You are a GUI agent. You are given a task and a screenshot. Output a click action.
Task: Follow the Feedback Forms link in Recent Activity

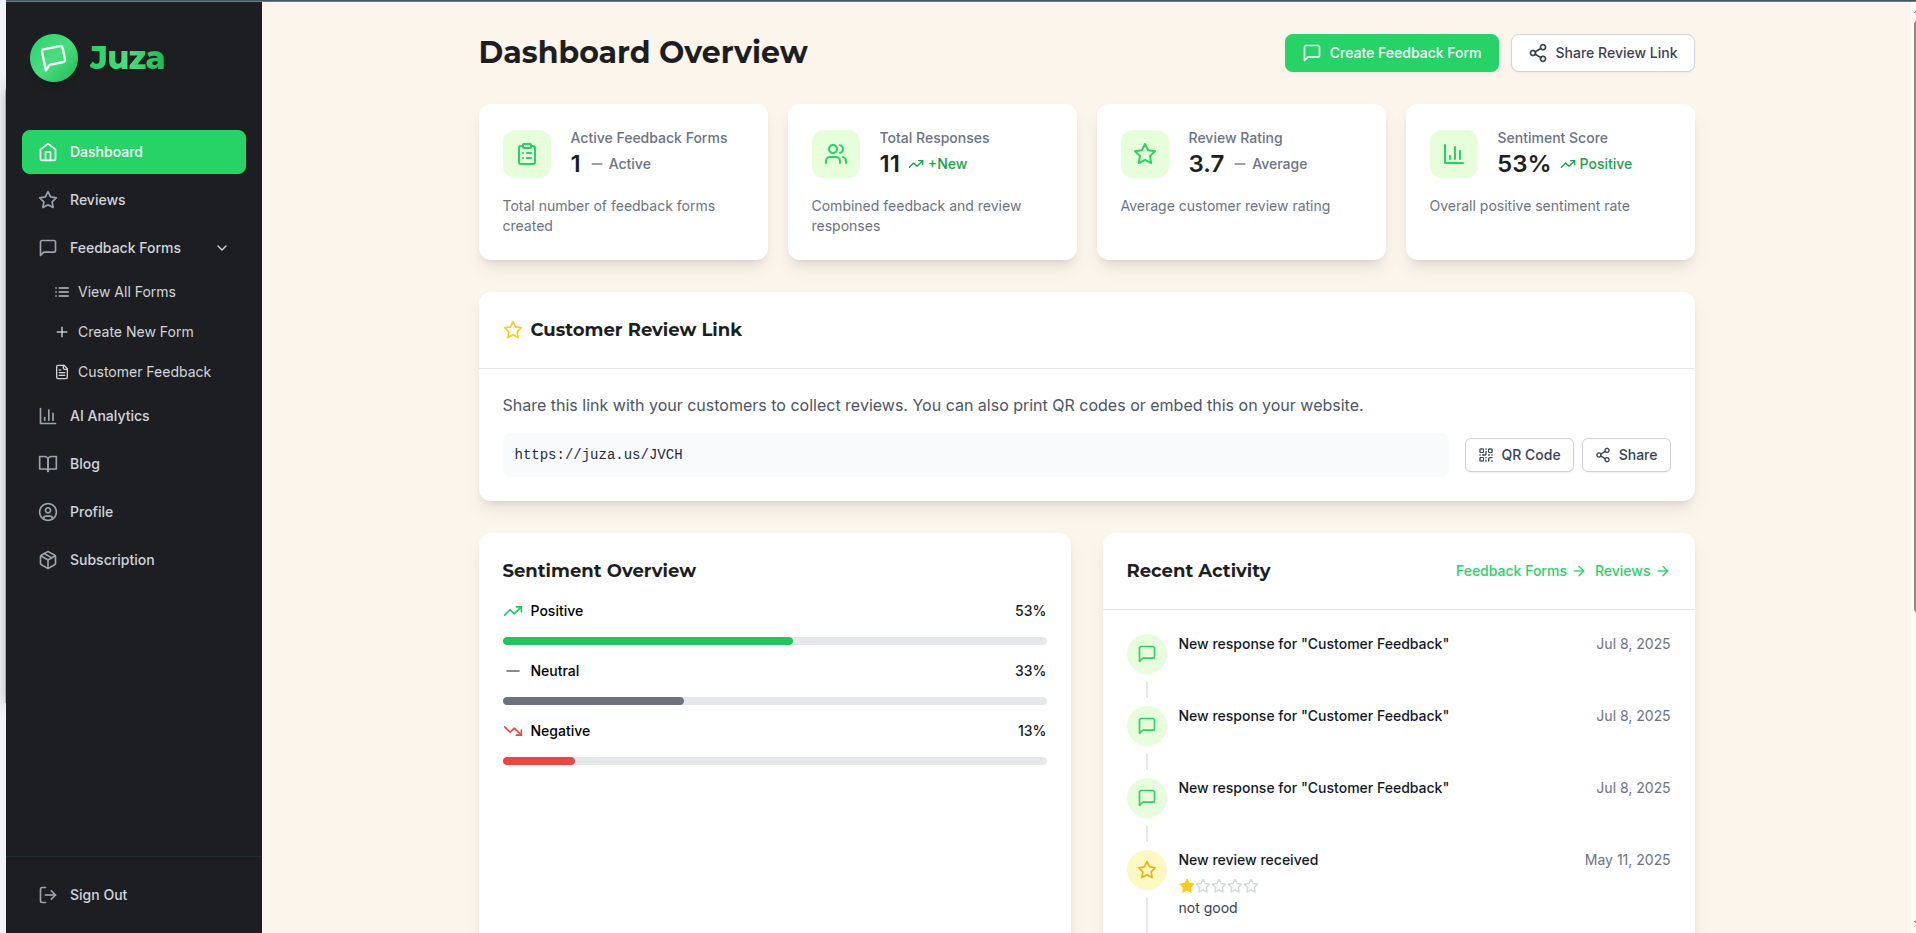coord(1520,571)
